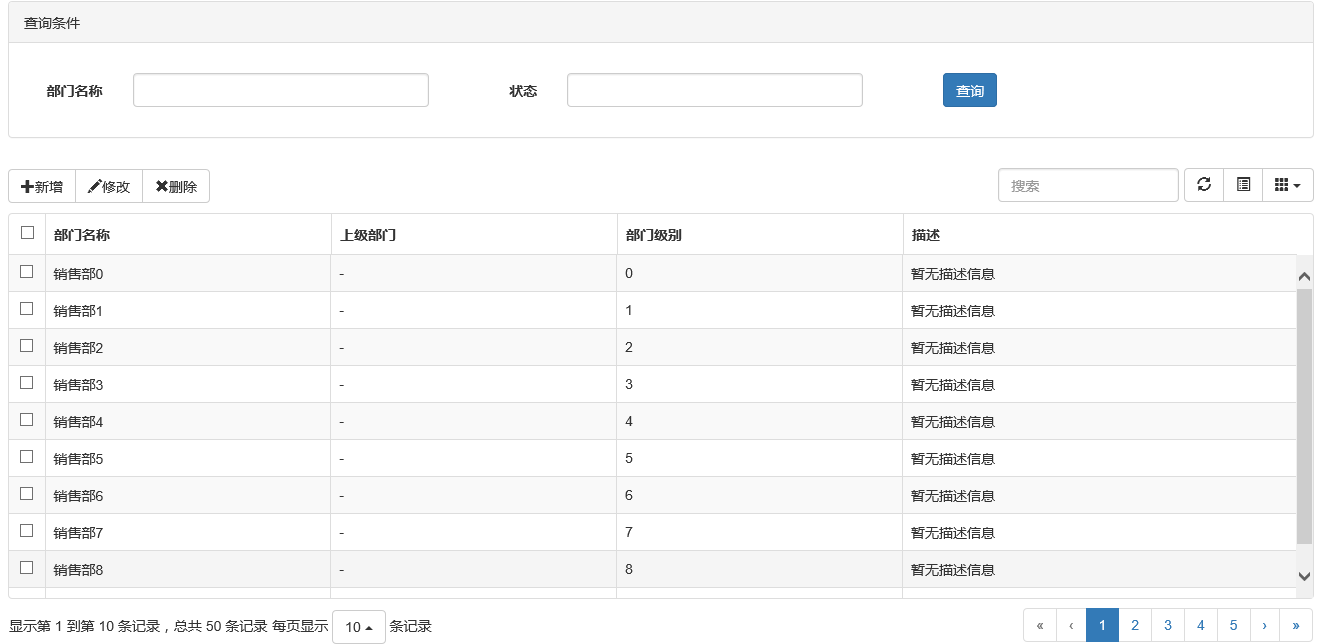Go to previous page ‹ button
This screenshot has height=644, width=1323.
1071,625
